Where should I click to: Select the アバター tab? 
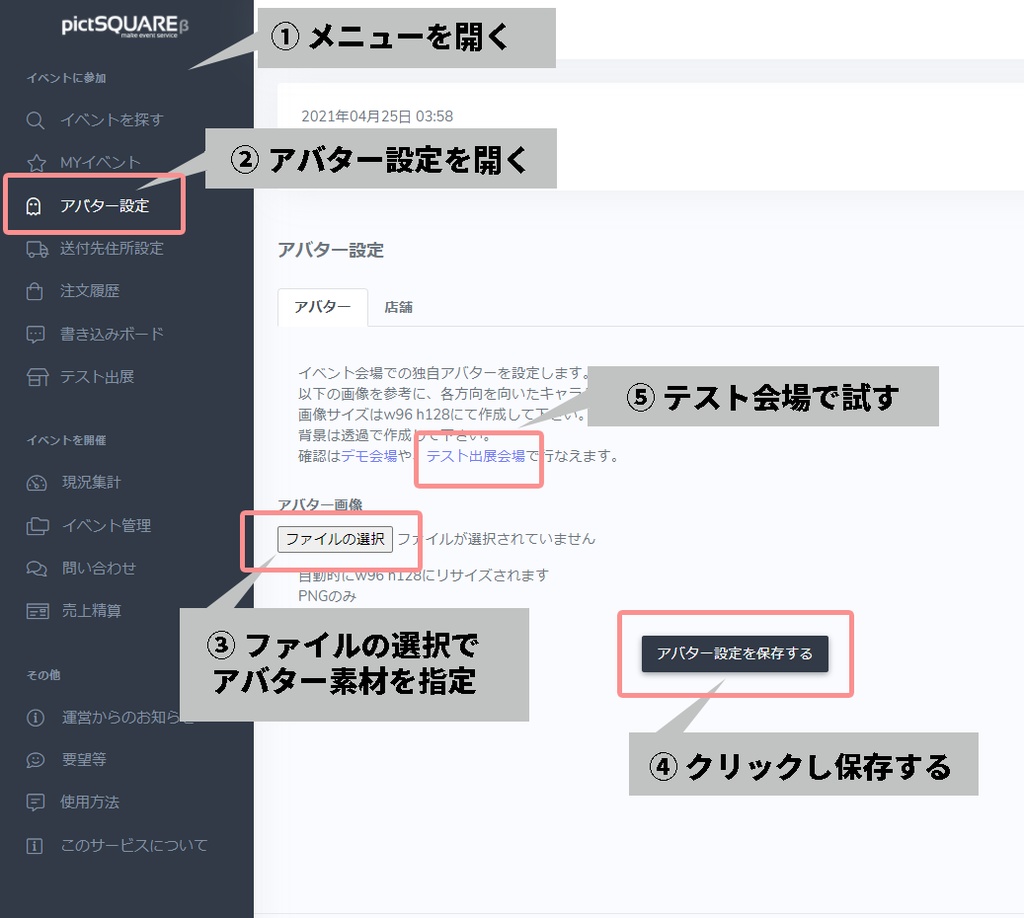(322, 308)
